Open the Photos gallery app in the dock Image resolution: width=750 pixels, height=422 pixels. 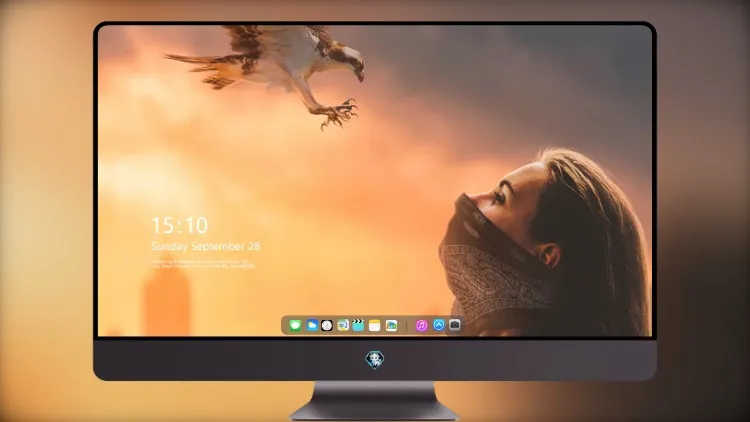point(391,325)
